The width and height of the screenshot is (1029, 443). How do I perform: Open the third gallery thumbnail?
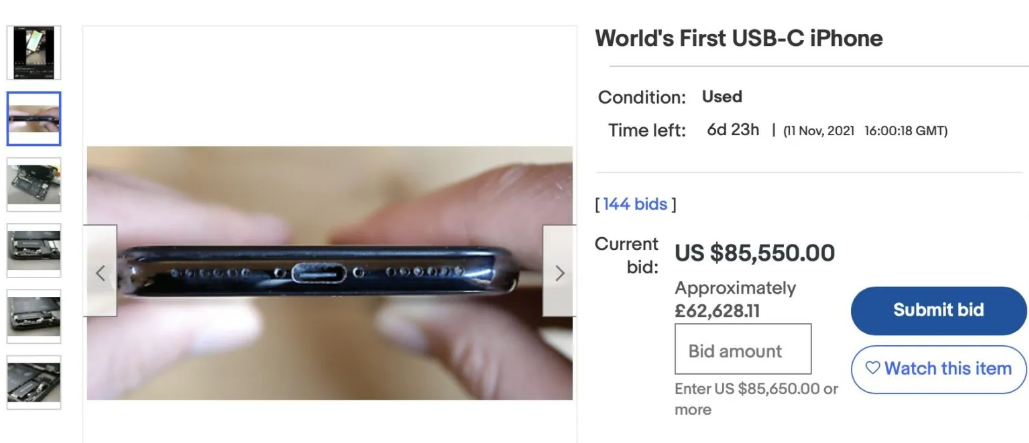coord(34,184)
